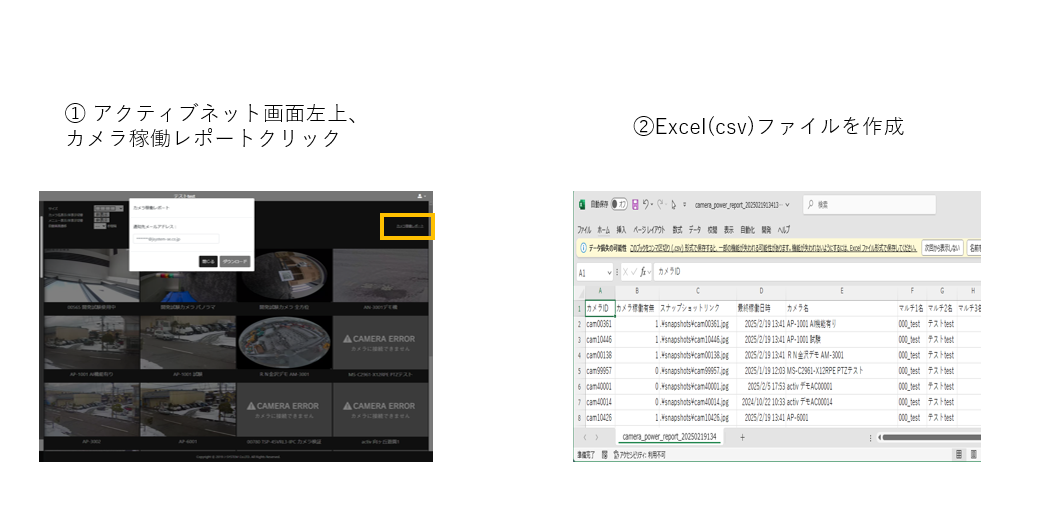Screen dimensions: 1053x524
Task: Click the 次回から表示しない button
Action: tap(942, 248)
